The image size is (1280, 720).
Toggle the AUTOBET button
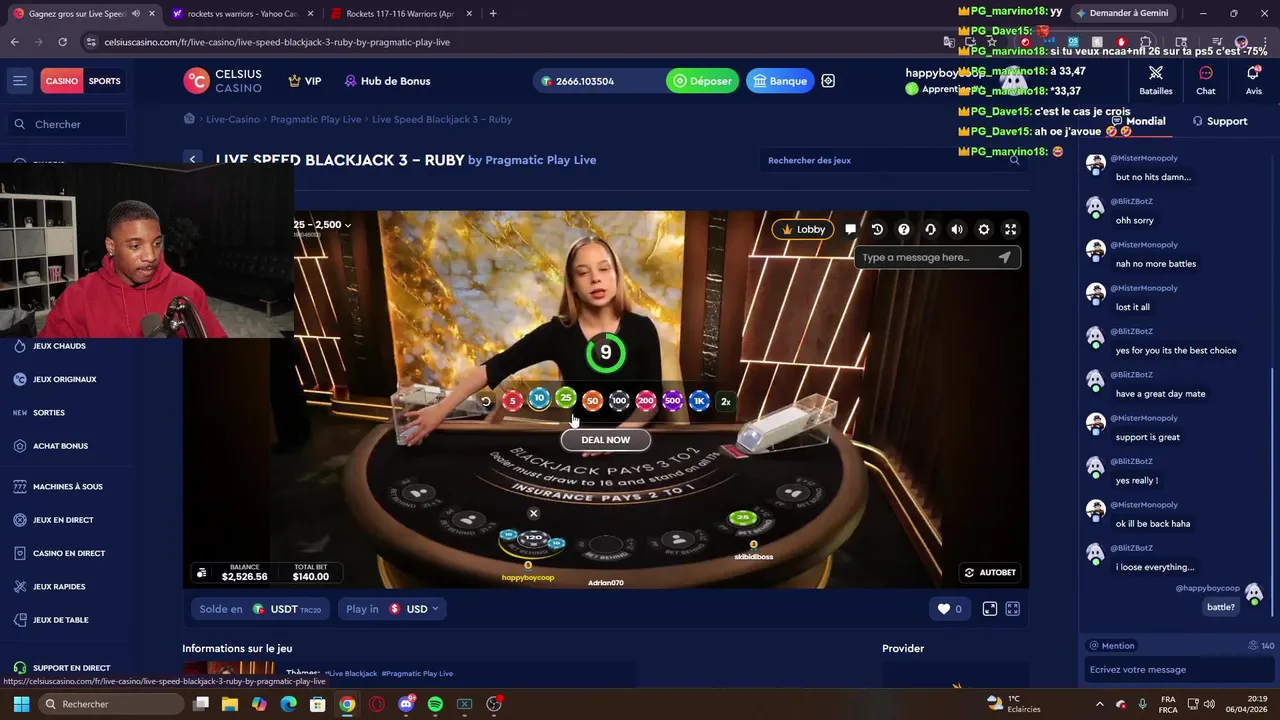(990, 573)
